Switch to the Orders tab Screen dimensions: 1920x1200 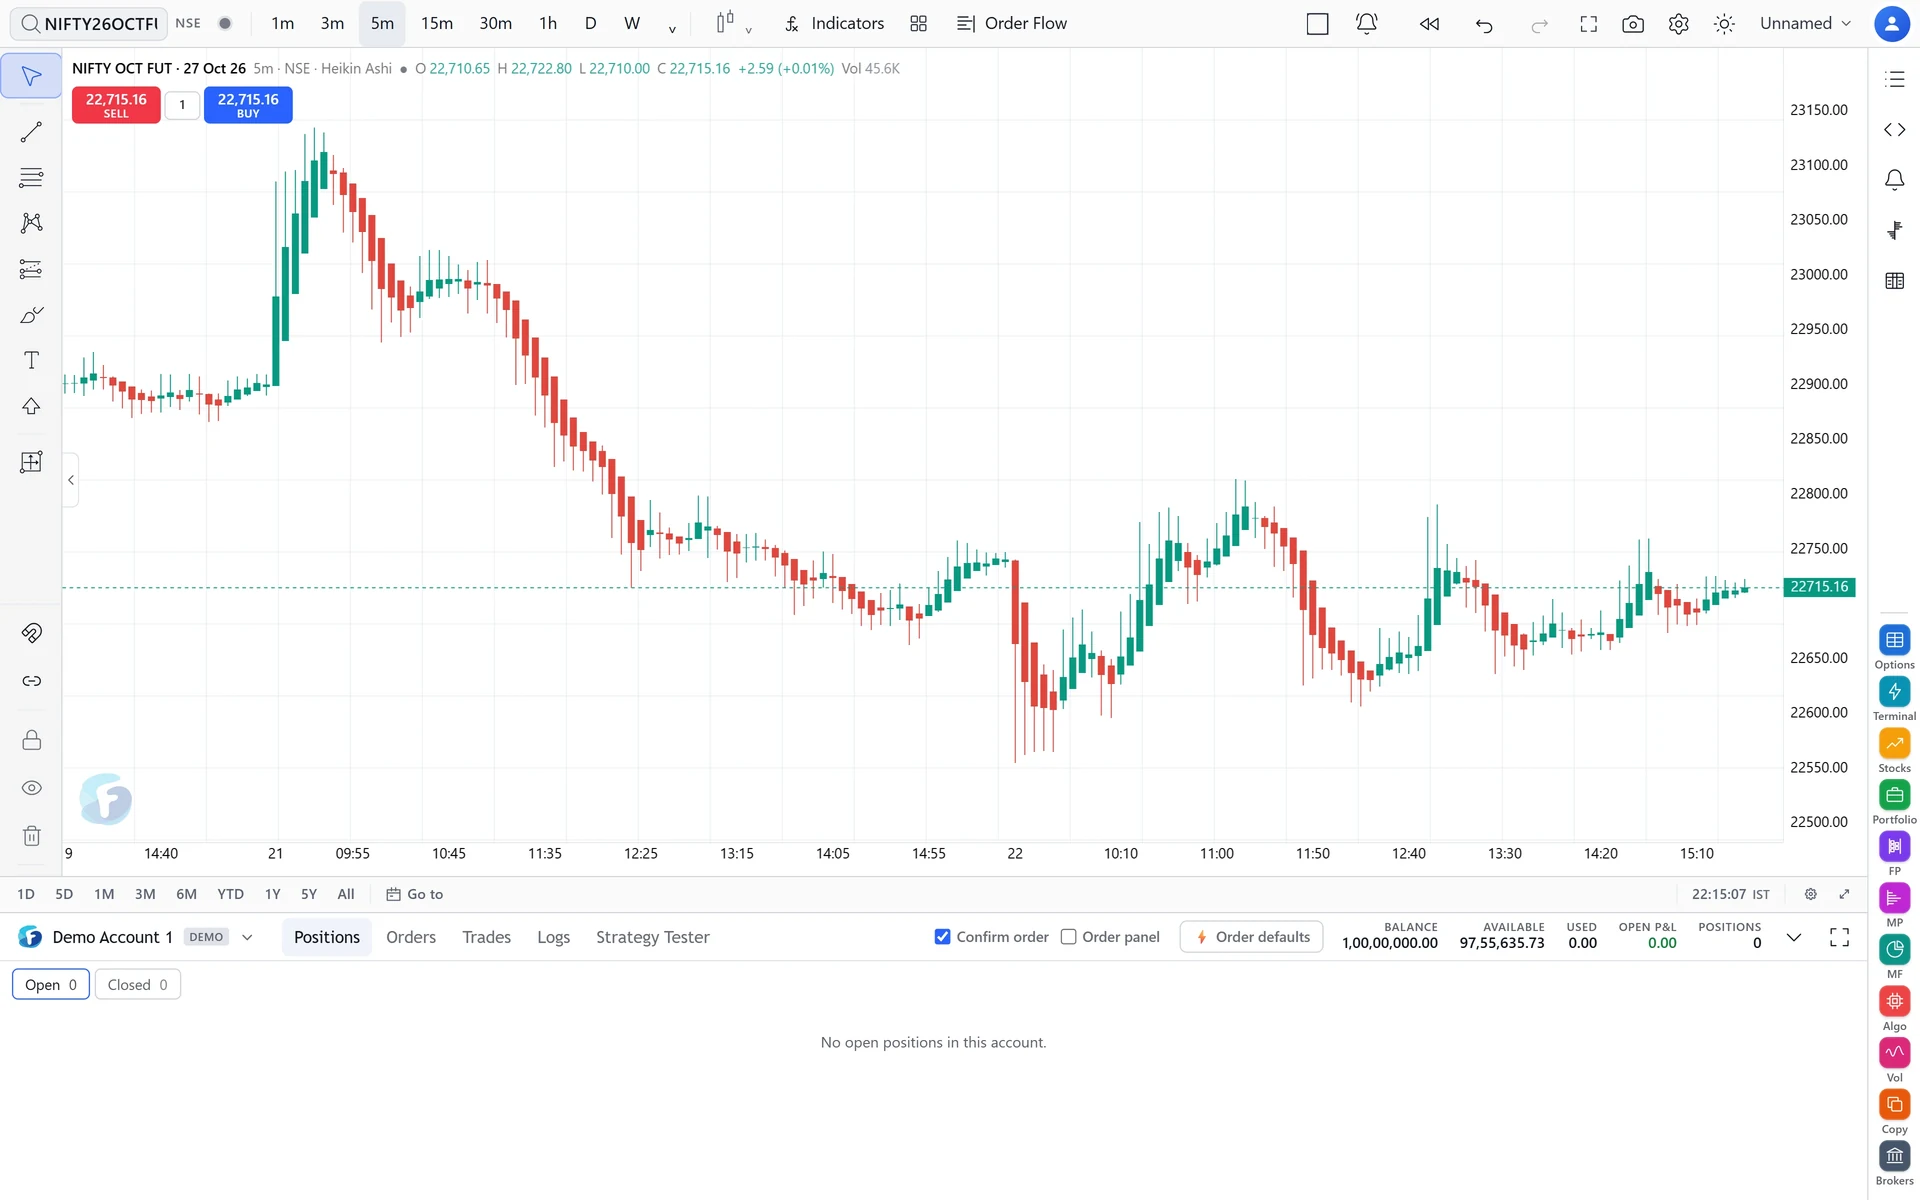pyautogui.click(x=411, y=937)
